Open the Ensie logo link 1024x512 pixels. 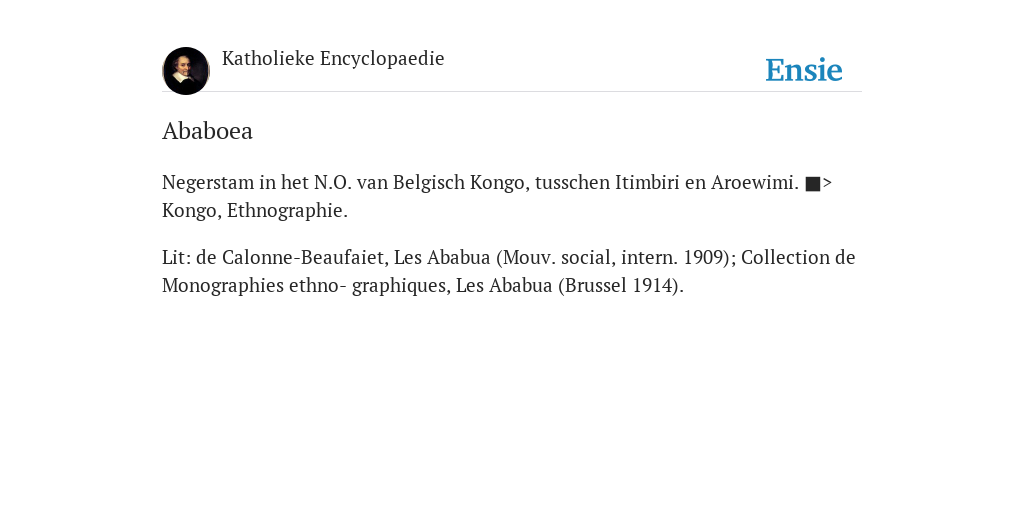804,70
